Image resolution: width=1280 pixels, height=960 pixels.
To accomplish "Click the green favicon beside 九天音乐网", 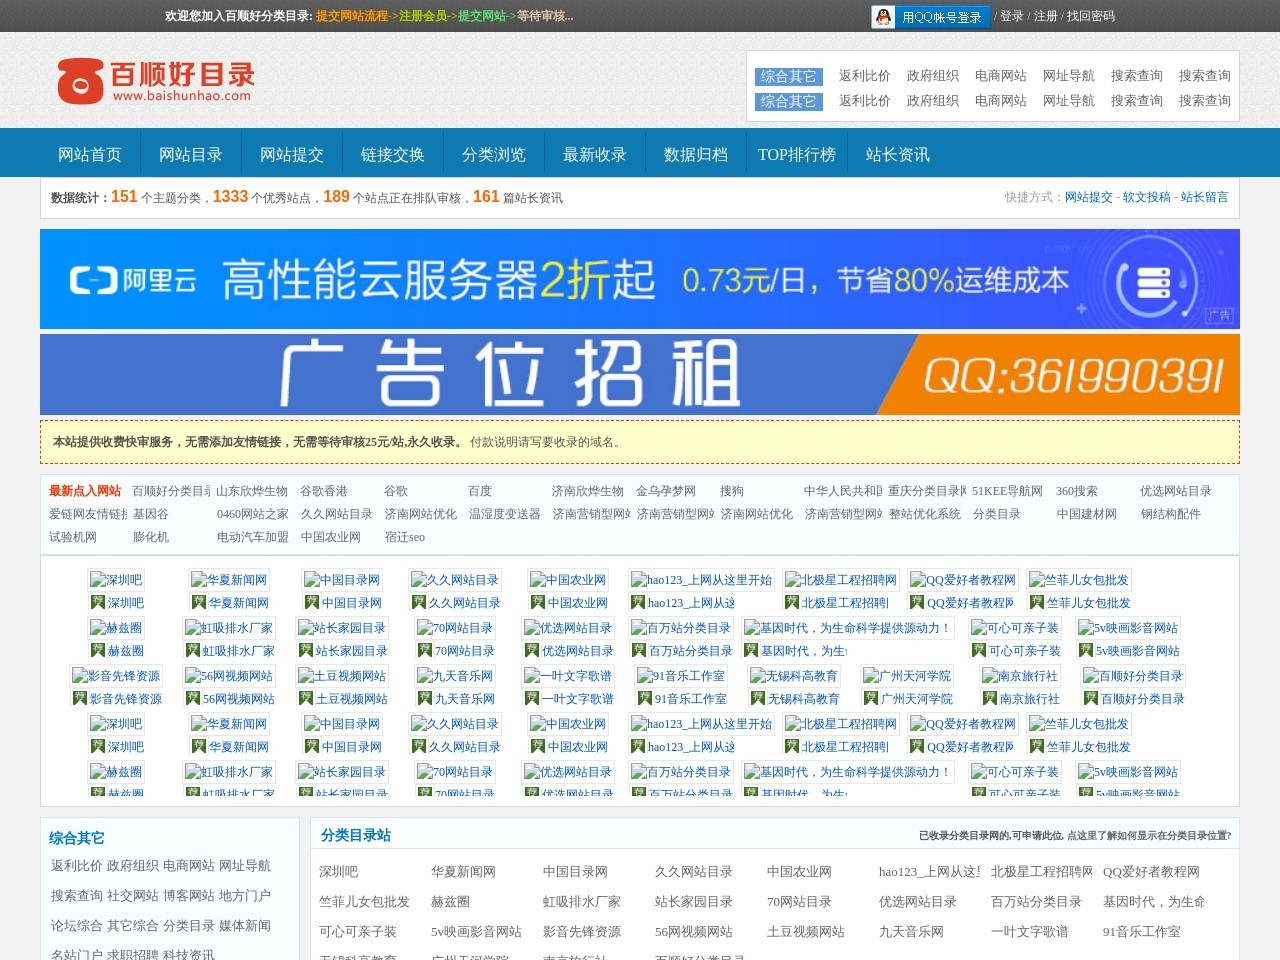I will pyautogui.click(x=424, y=699).
